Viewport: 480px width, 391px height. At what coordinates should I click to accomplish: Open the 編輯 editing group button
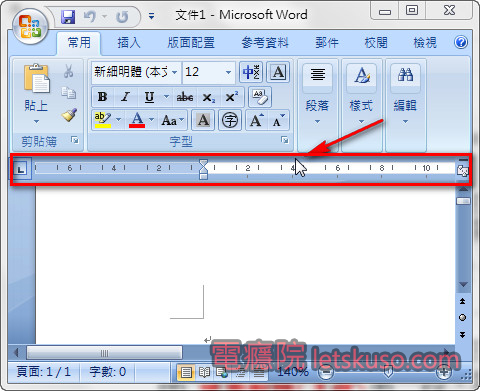405,105
